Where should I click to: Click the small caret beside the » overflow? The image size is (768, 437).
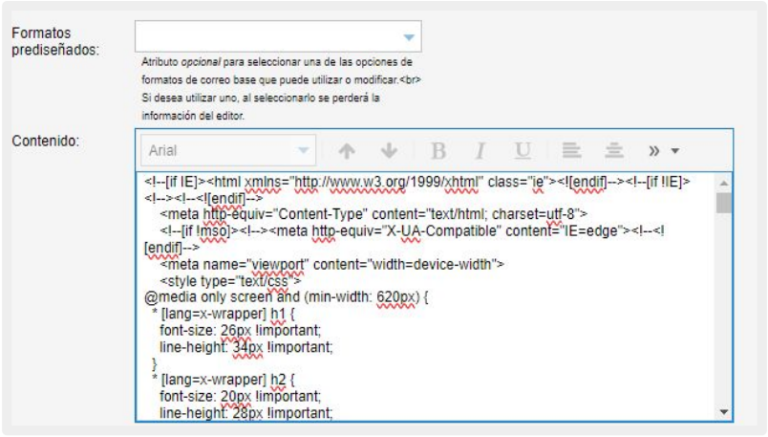675,151
